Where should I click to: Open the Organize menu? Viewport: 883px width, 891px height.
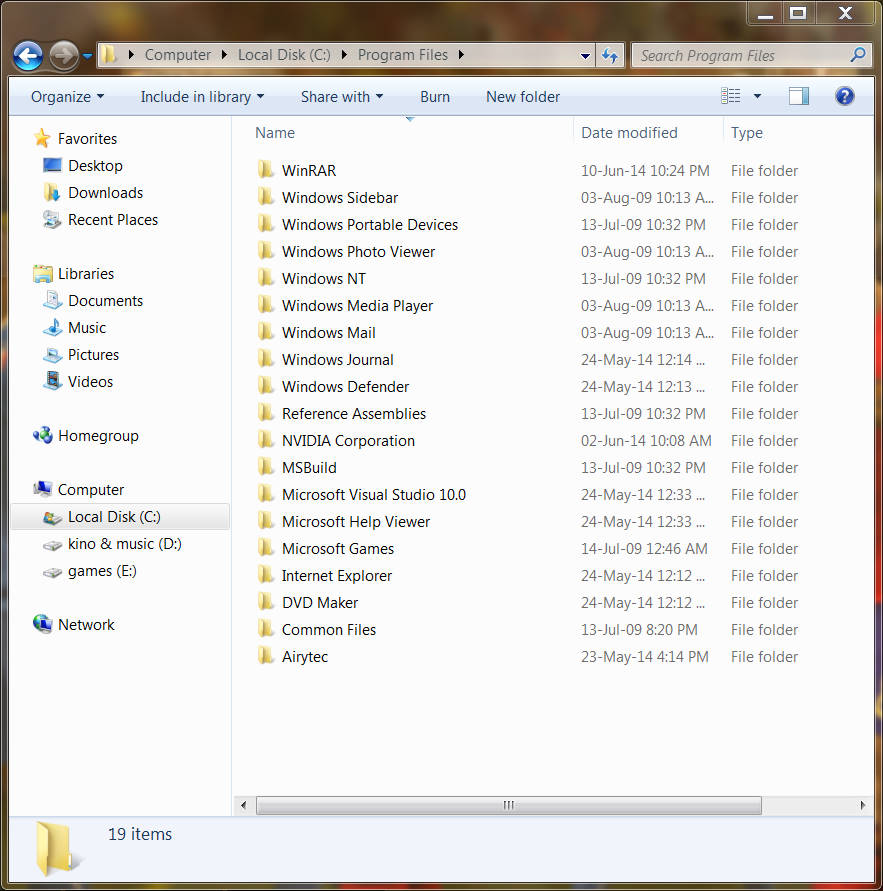tap(67, 97)
